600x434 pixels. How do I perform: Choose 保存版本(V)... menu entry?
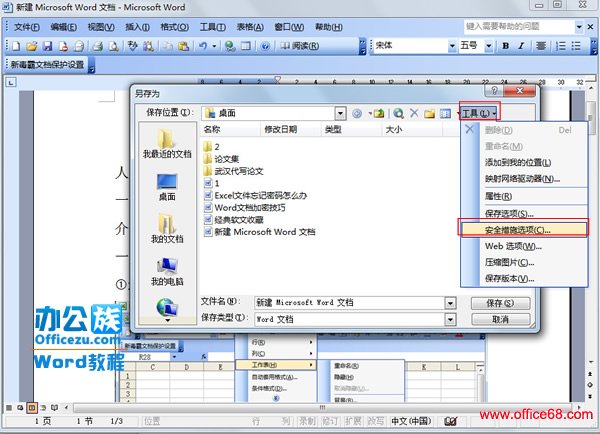point(524,279)
